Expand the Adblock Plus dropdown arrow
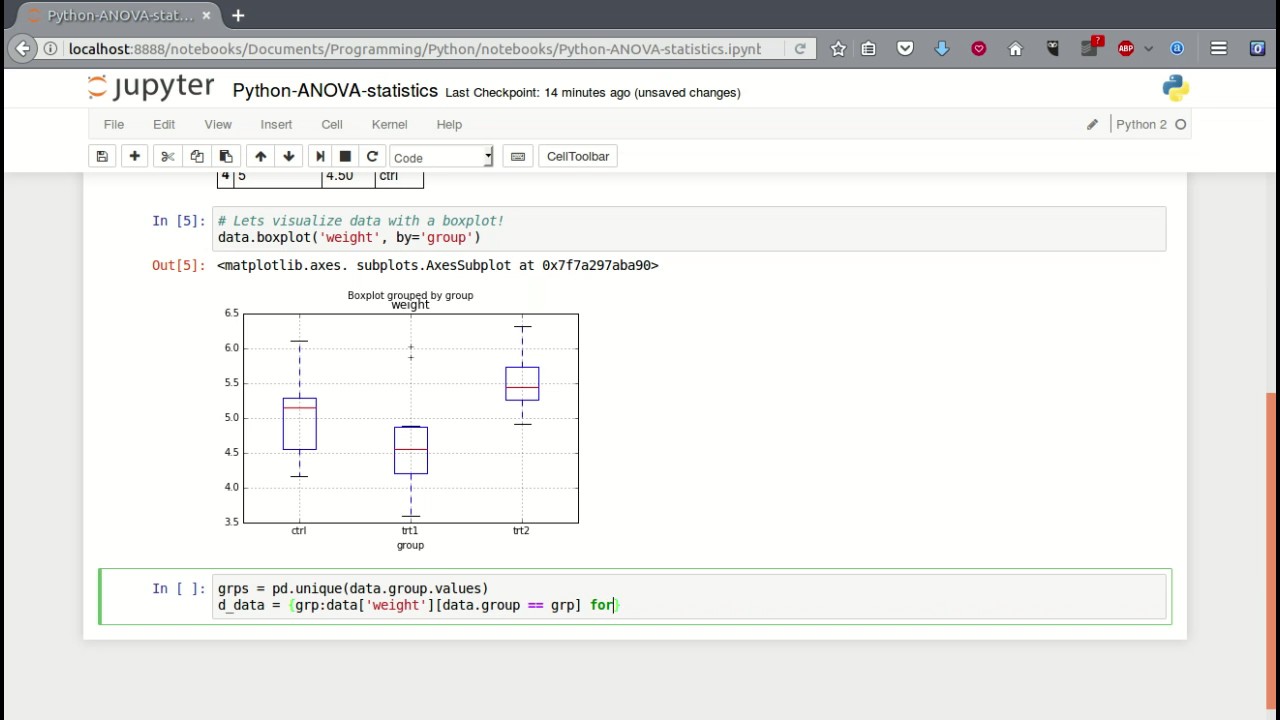The height and width of the screenshot is (720, 1280). tap(1148, 48)
